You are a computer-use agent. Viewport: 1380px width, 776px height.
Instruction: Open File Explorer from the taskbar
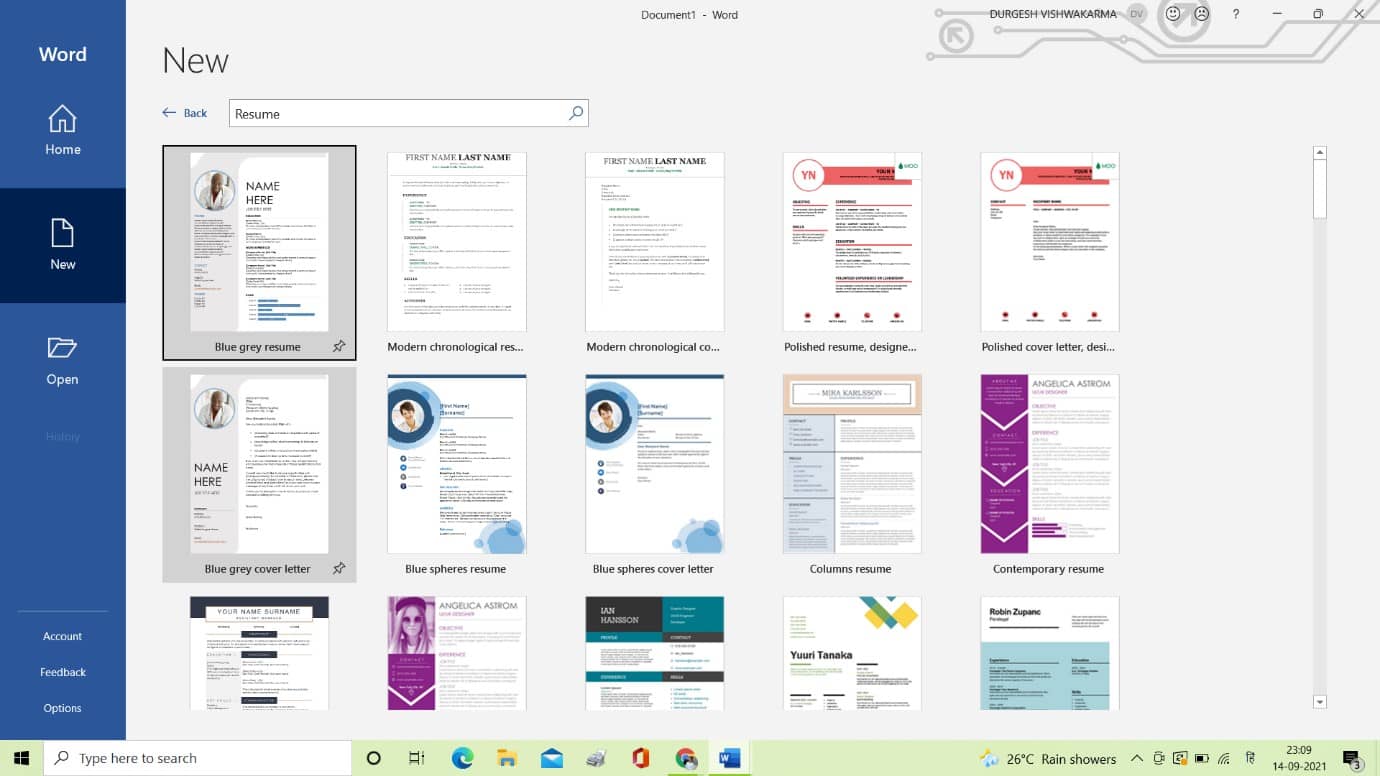[507, 758]
